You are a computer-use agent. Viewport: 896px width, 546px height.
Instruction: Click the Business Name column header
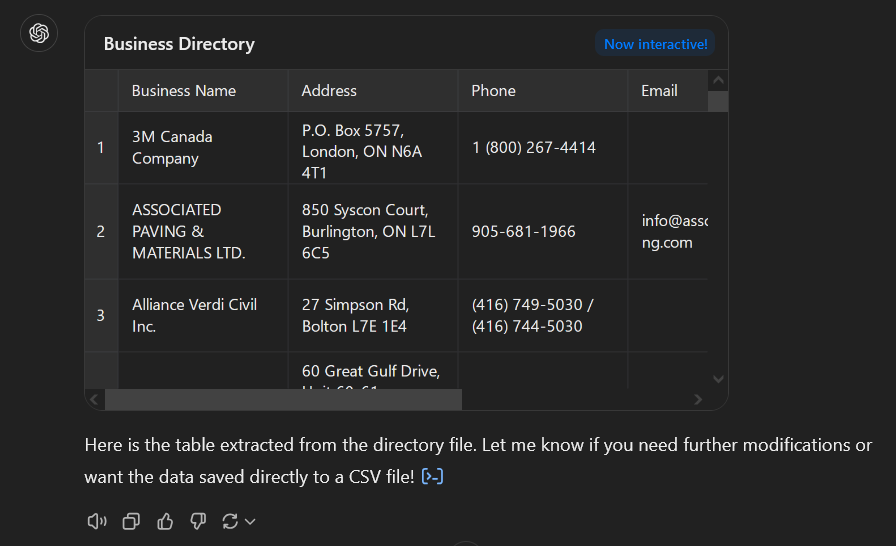tap(203, 91)
